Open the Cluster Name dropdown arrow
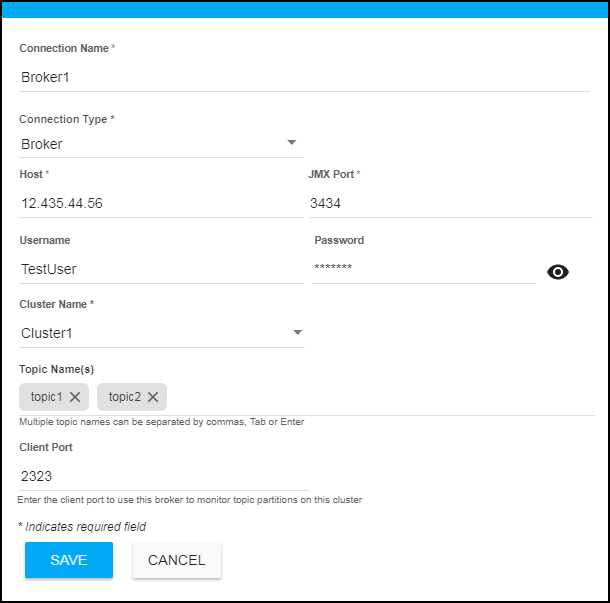The height and width of the screenshot is (603, 610). pos(297,332)
